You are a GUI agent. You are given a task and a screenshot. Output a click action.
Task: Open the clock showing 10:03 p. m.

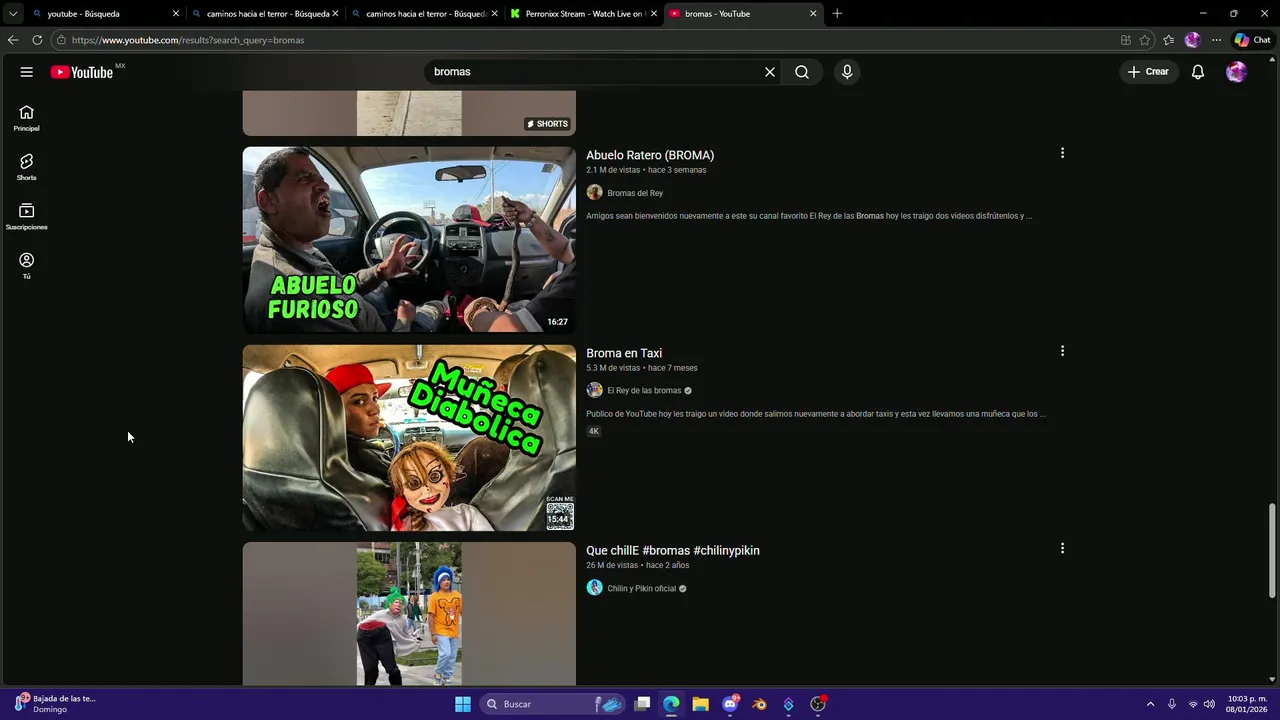1247,704
